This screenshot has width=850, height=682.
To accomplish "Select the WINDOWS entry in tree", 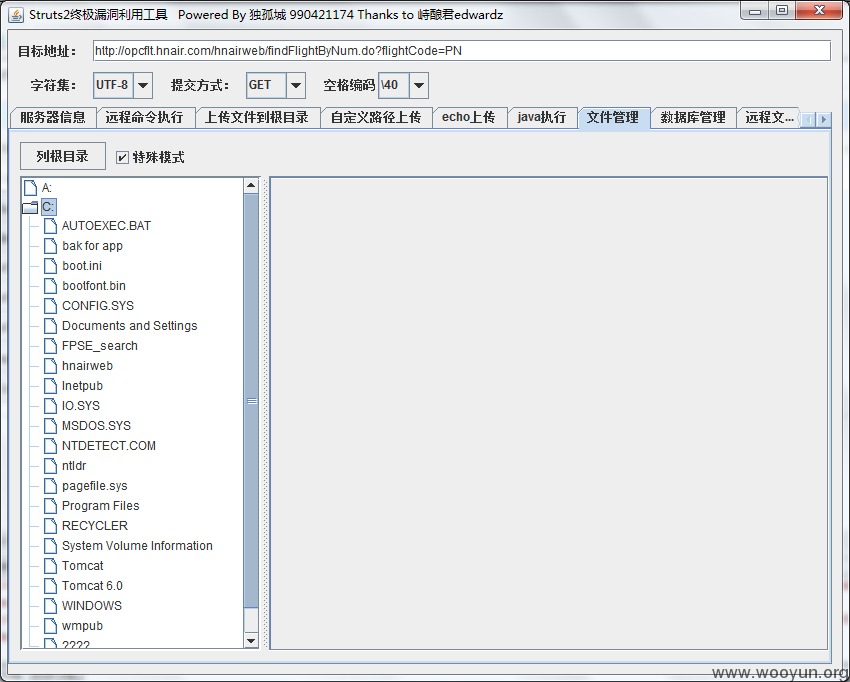I will pyautogui.click(x=92, y=606).
